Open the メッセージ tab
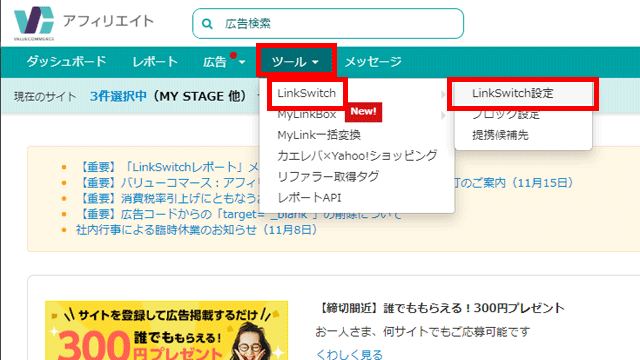Viewport: 640px width, 360px height. point(373,62)
